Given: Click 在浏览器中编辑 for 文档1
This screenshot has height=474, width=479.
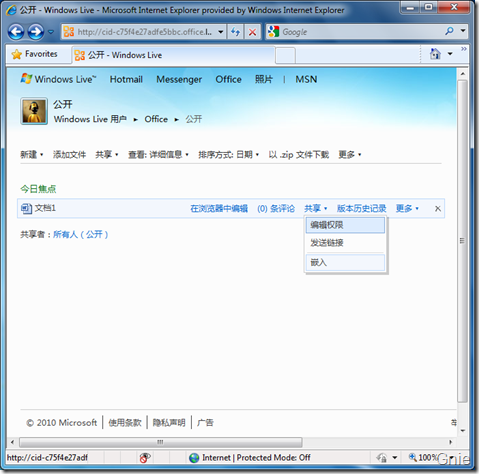Looking at the screenshot, I should [x=219, y=209].
